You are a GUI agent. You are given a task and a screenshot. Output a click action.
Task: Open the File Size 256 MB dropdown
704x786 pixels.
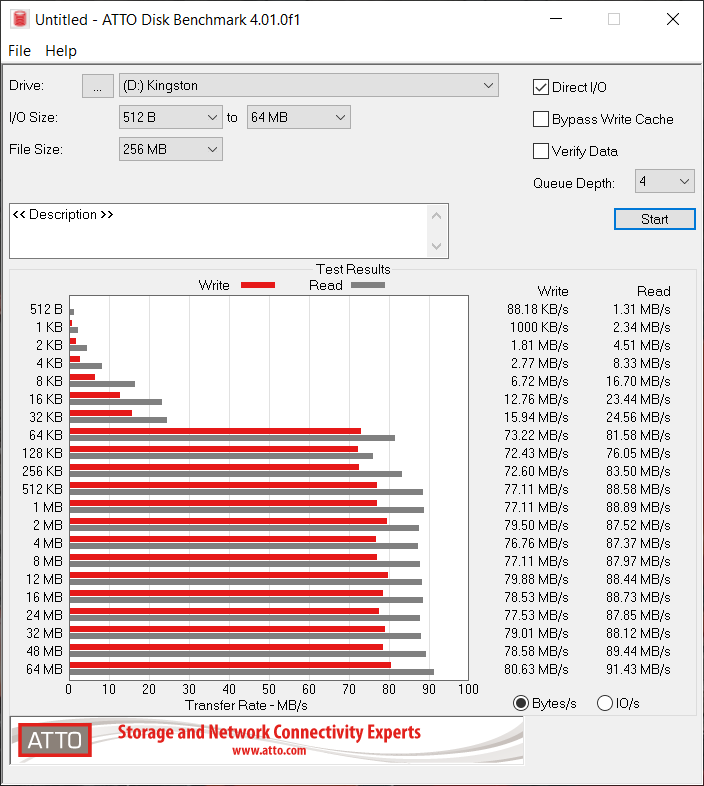pyautogui.click(x=170, y=149)
